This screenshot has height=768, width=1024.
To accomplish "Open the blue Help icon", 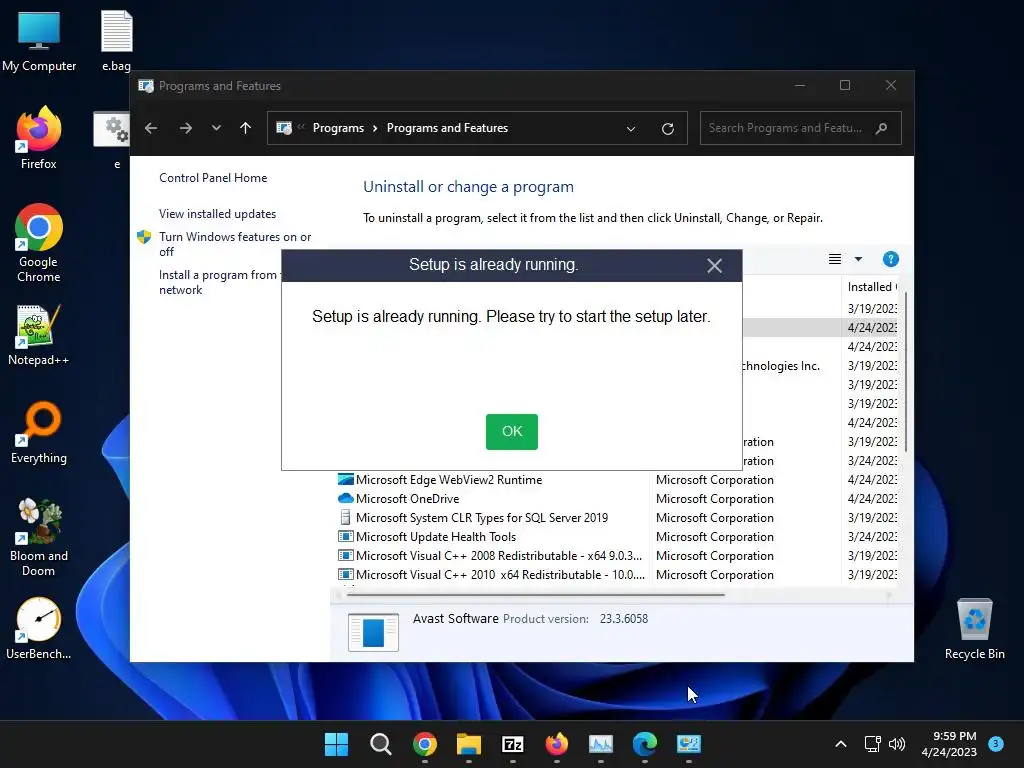I will (x=890, y=259).
